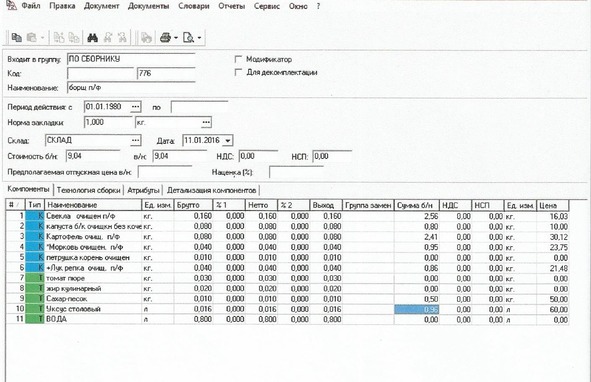Viewport: 591px width, 382px height.
Task: Select row Картофель очищ. п/ф
Action: click(x=288, y=237)
